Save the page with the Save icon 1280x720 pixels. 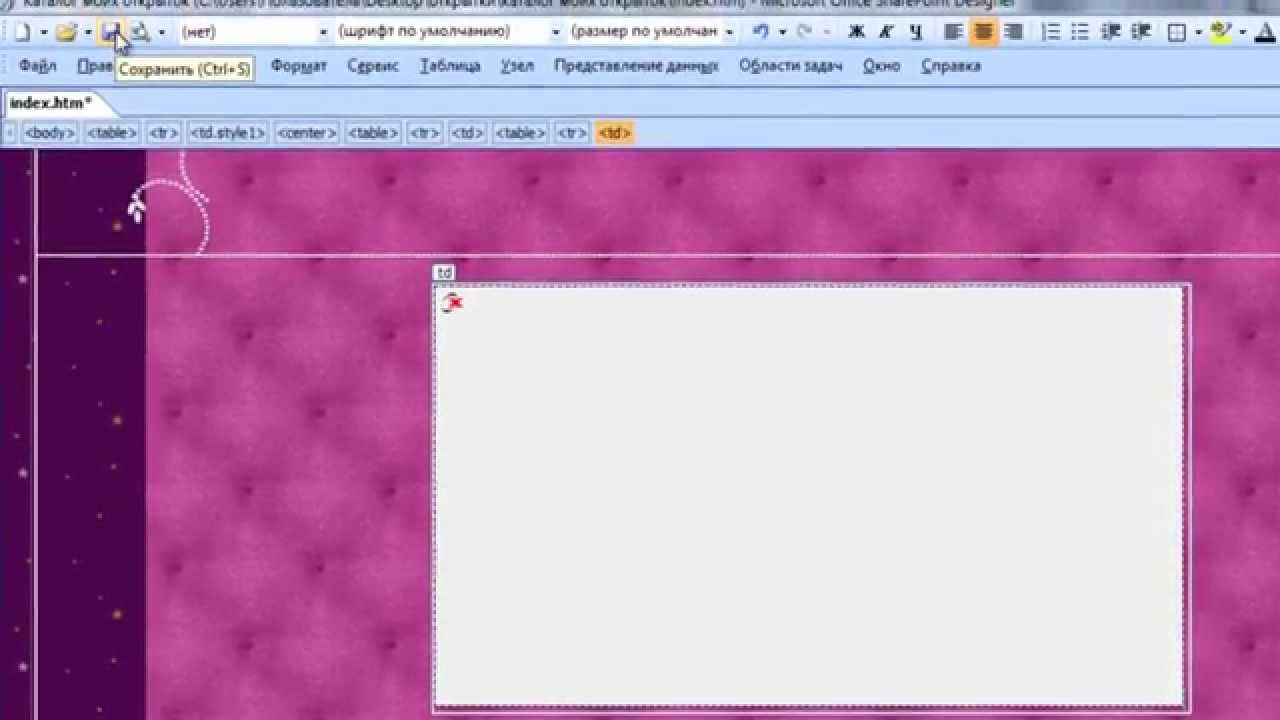click(110, 32)
